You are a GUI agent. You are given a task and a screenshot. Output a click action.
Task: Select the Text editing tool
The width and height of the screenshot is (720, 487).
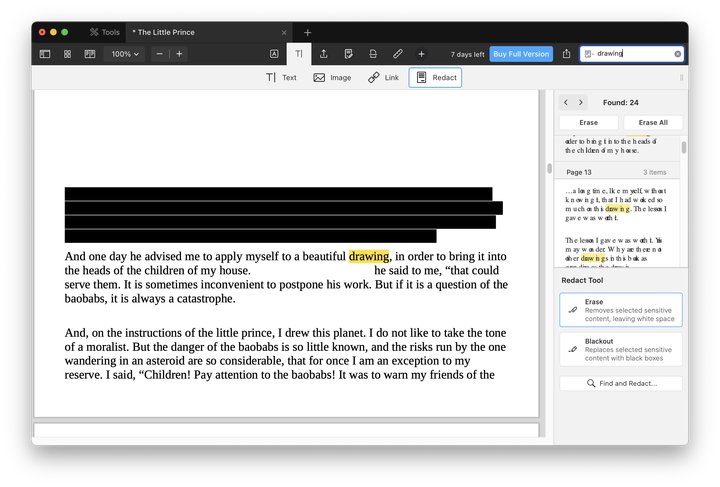tap(281, 78)
